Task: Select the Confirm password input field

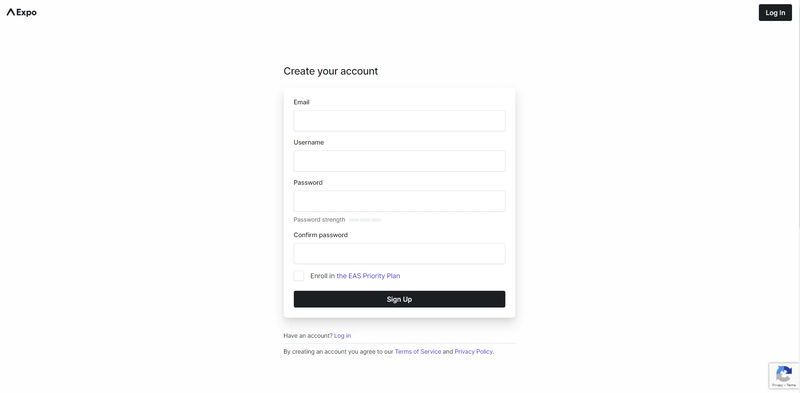Action: click(399, 254)
